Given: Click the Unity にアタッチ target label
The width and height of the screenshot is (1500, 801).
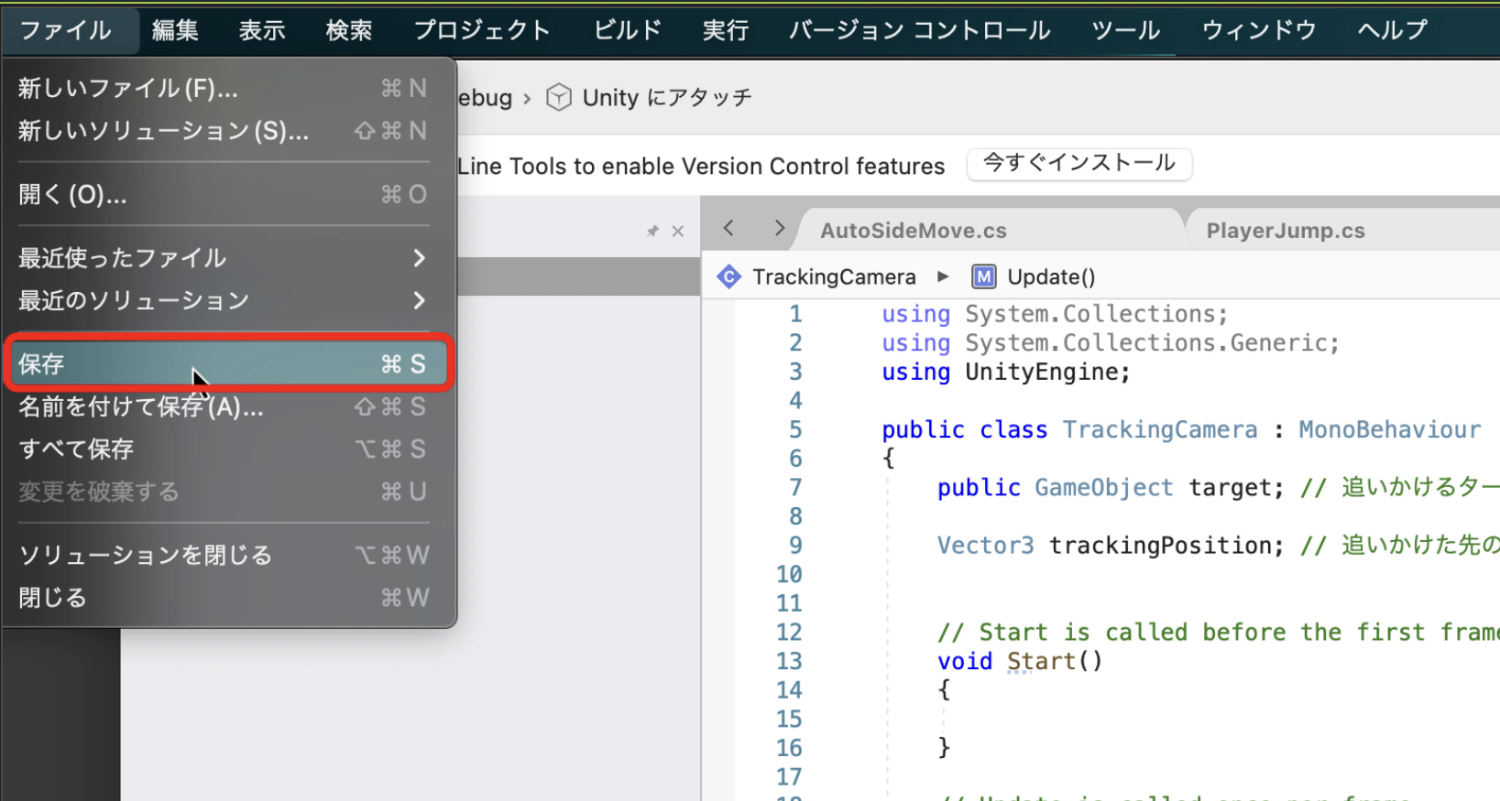Looking at the screenshot, I should click(x=667, y=98).
